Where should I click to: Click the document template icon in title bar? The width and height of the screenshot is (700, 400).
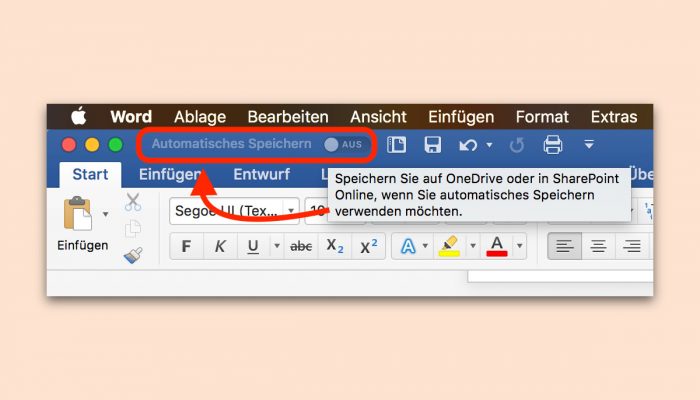(396, 145)
